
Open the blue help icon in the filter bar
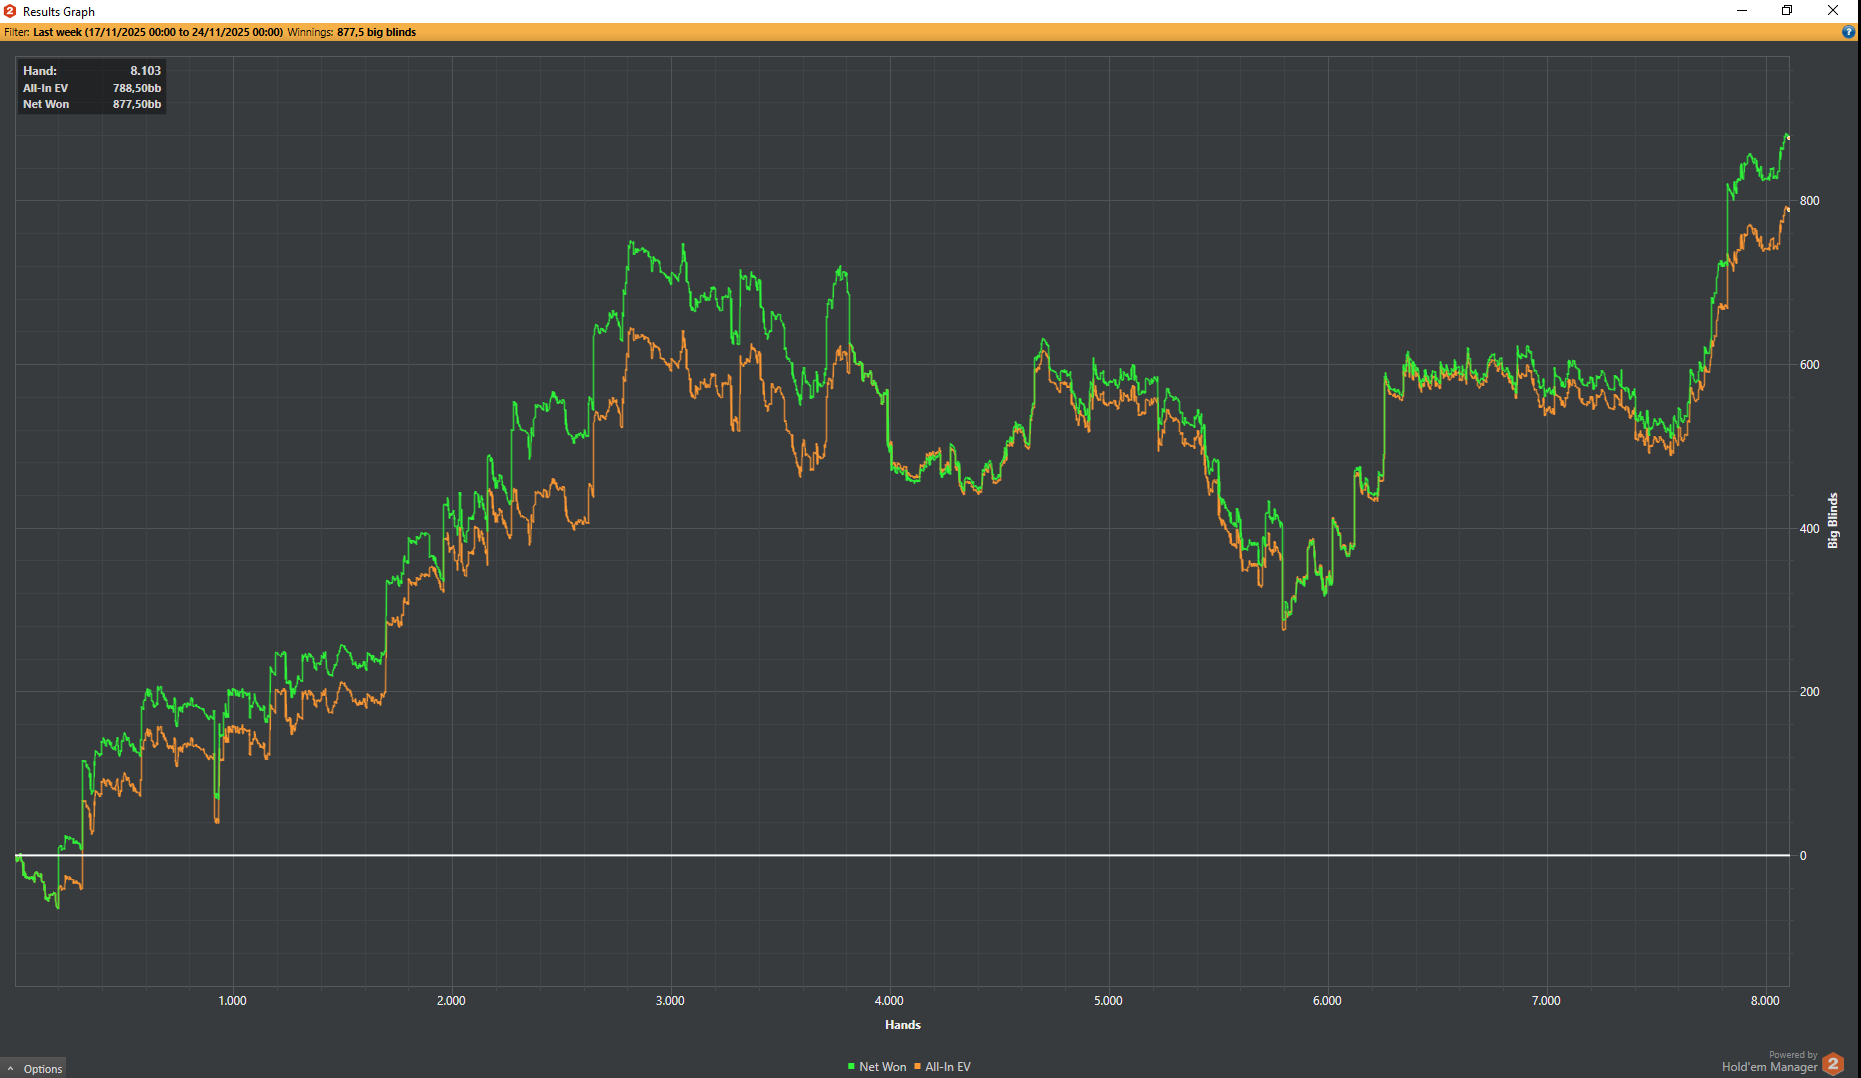point(1848,32)
